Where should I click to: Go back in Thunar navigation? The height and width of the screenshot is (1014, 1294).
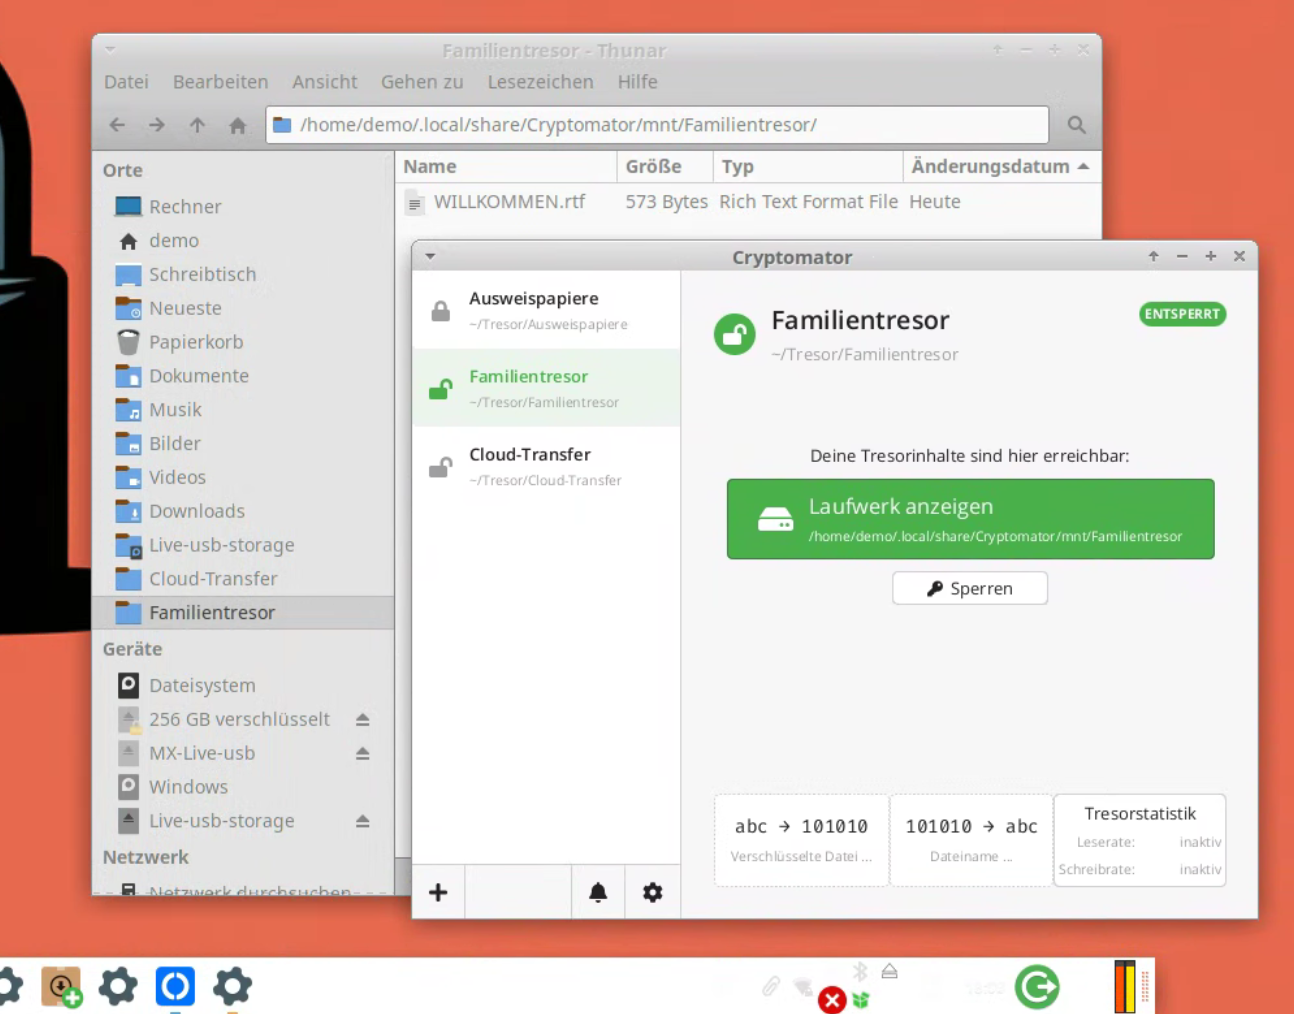(x=117, y=125)
